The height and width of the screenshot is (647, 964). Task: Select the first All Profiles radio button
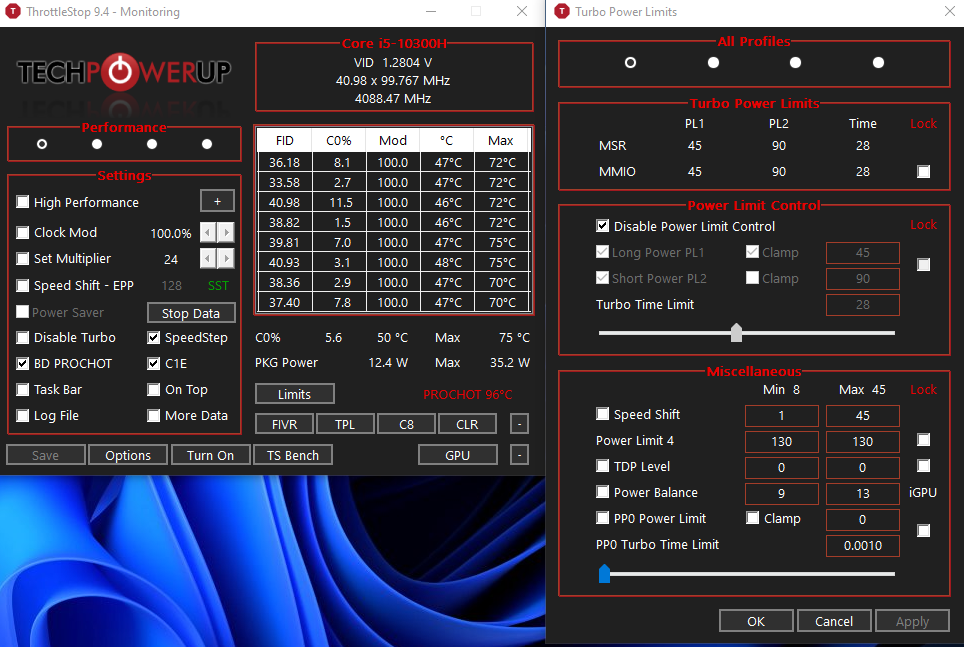pos(630,63)
